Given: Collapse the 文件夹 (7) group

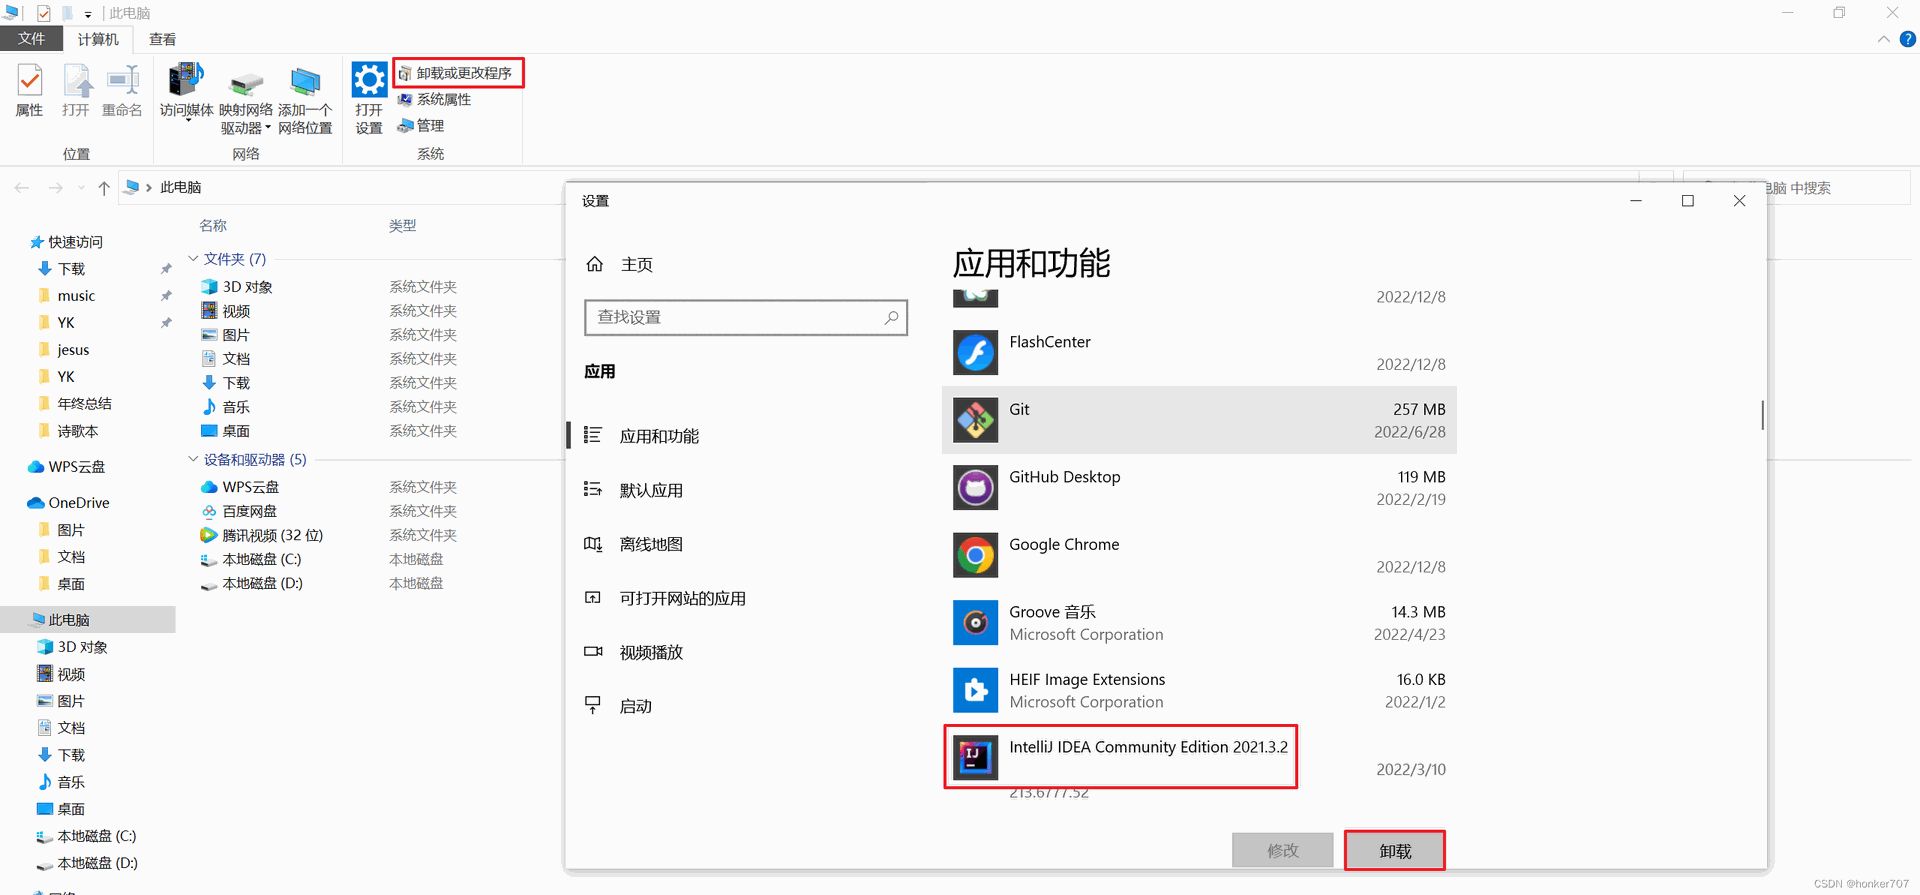Looking at the screenshot, I should (x=193, y=259).
